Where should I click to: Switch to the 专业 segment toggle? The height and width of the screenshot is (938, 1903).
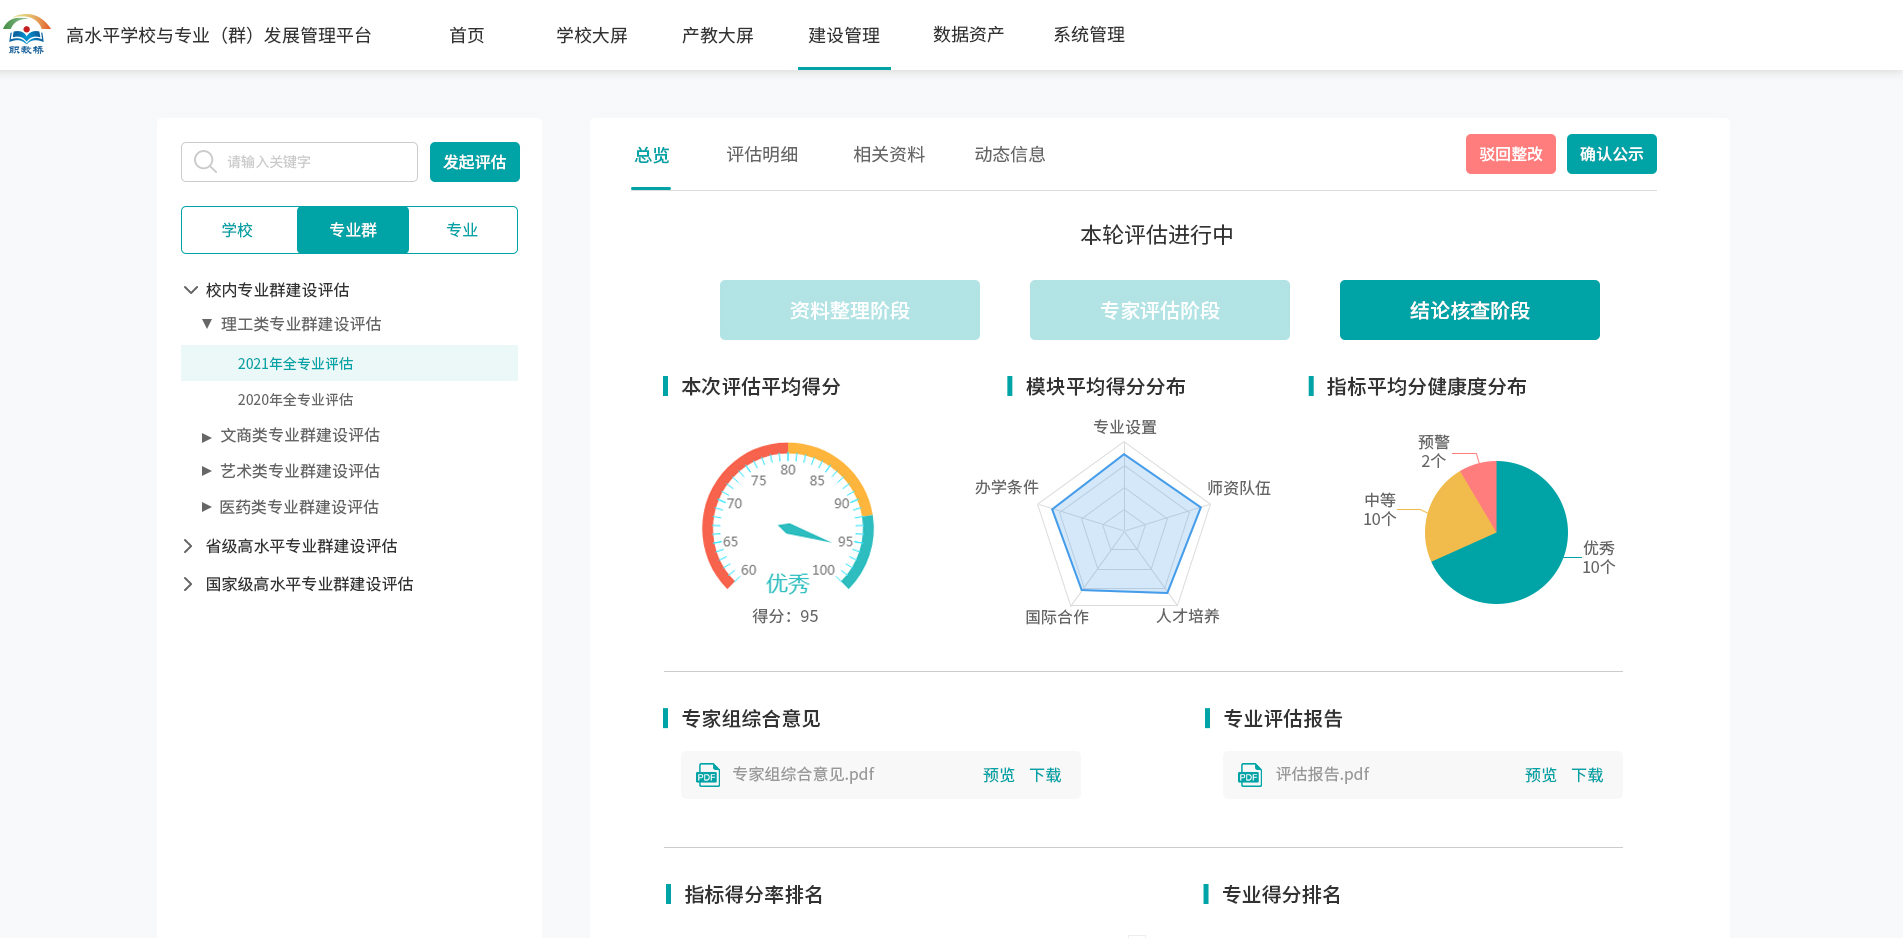[462, 230]
